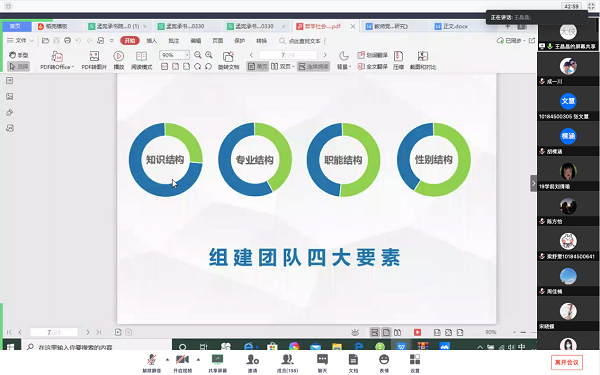Click the page number input field

(x=288, y=55)
